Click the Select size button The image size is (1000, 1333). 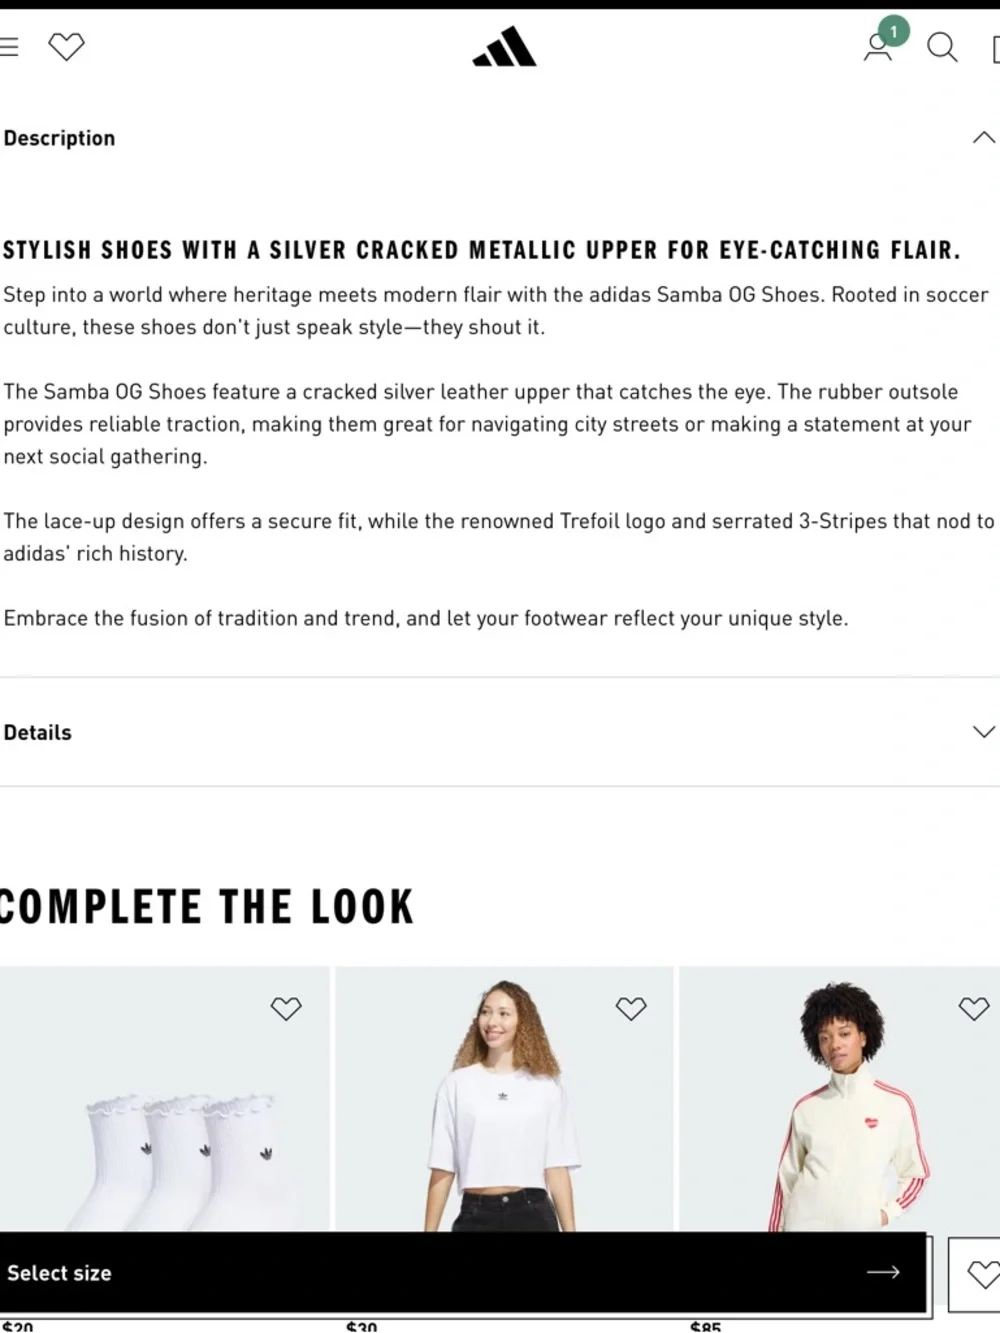(463, 1272)
